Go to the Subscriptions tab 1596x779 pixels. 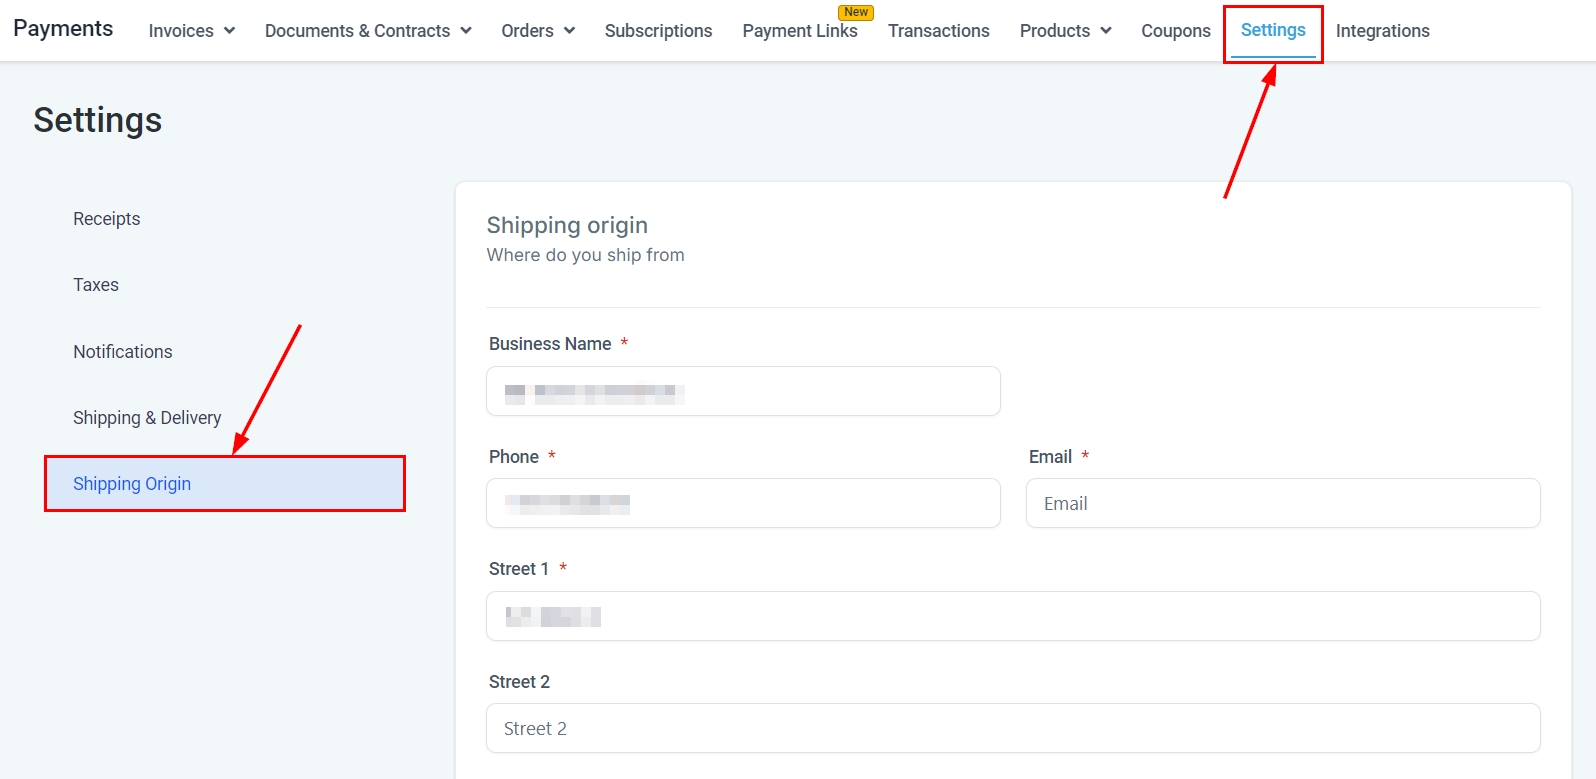[x=658, y=31]
